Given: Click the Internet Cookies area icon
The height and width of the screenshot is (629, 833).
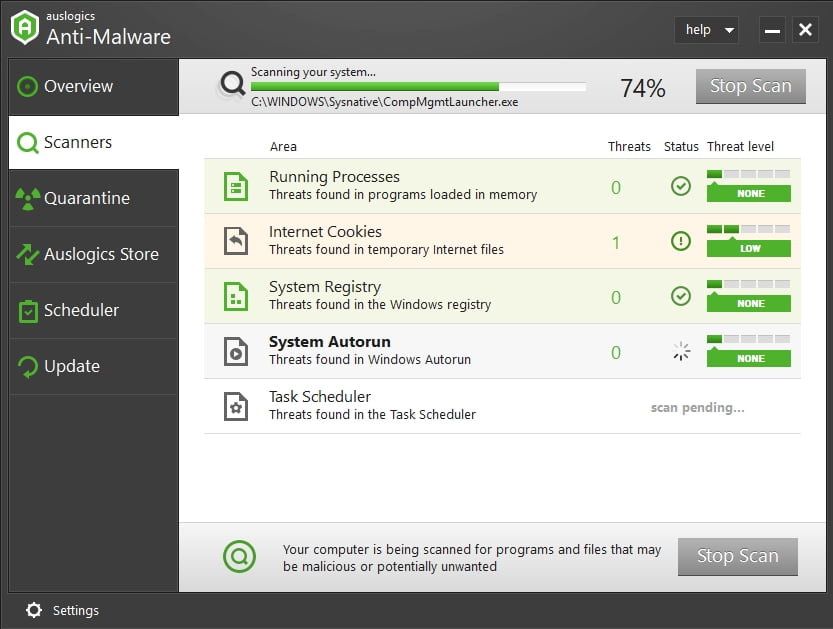Looking at the screenshot, I should coord(236,241).
